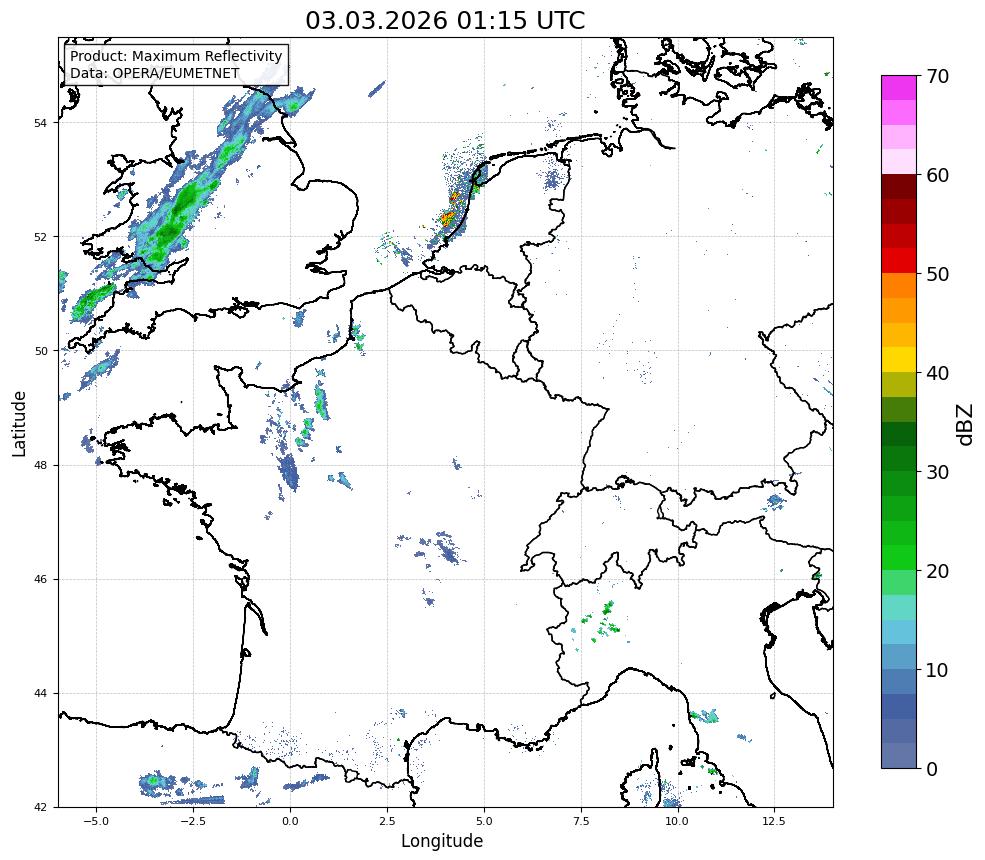Click the longitude tick label '7.5'
This screenshot has width=985, height=860.
[581, 820]
